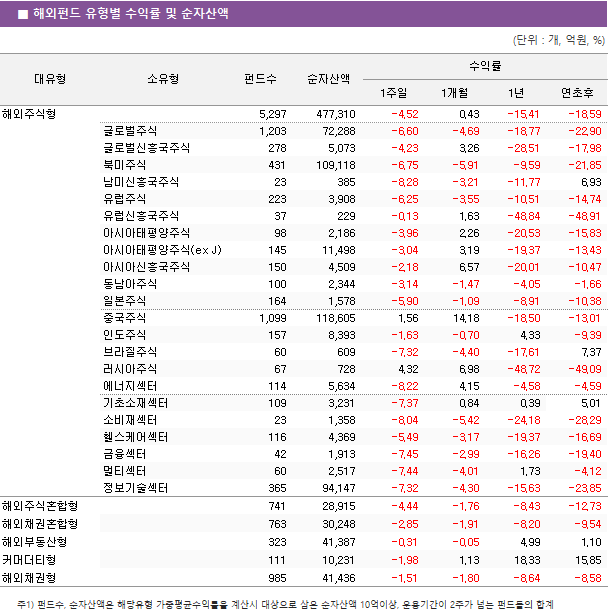The height and width of the screenshot is (613, 608).
Task: Click the 1개월 column header
Action: pyautogui.click(x=454, y=93)
